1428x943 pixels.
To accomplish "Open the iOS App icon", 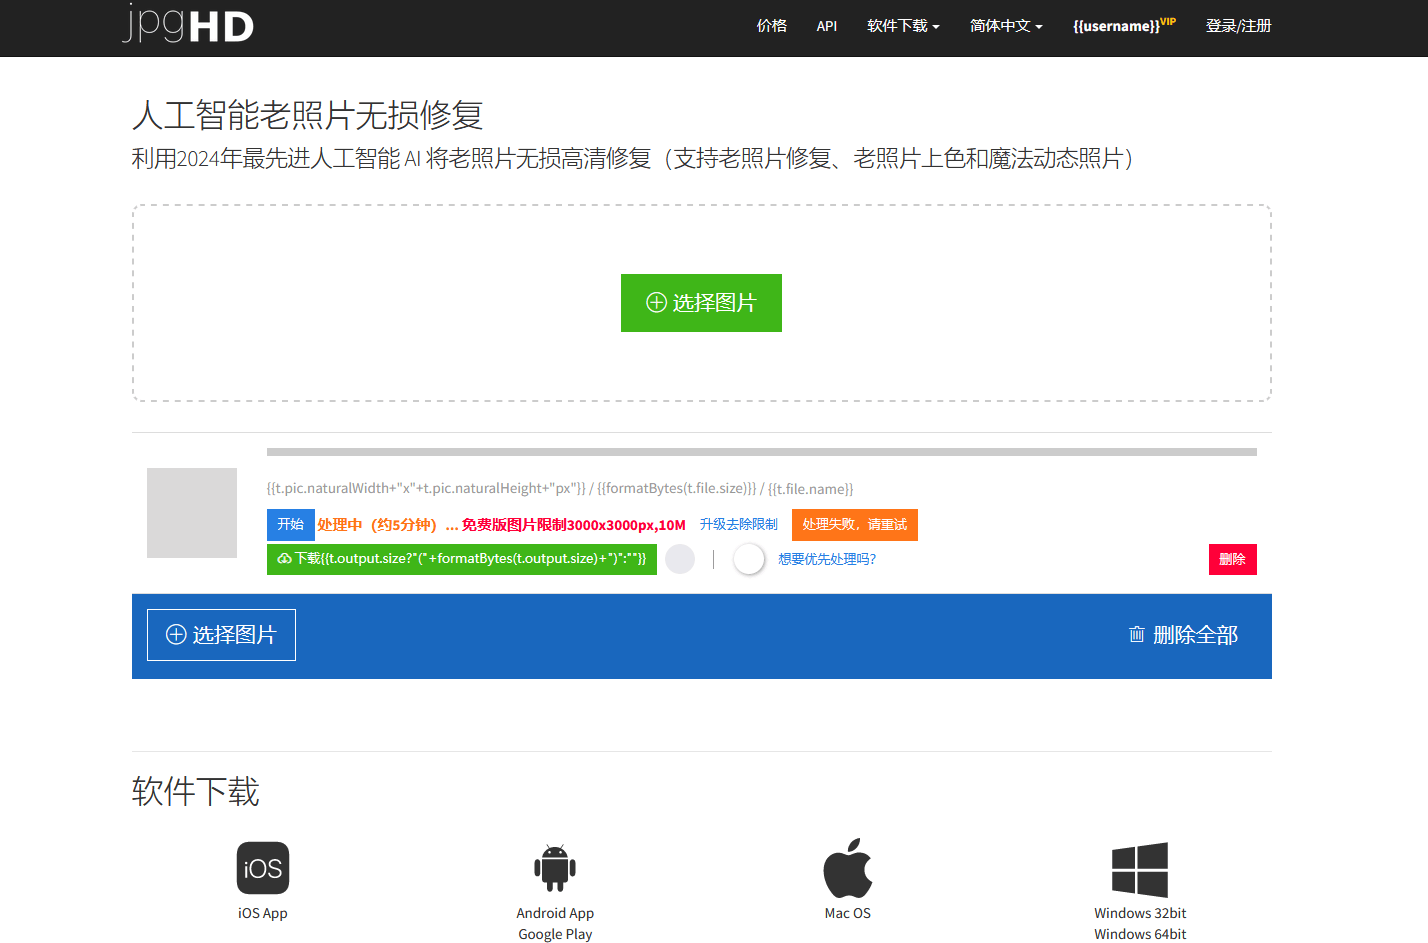I will (x=263, y=868).
